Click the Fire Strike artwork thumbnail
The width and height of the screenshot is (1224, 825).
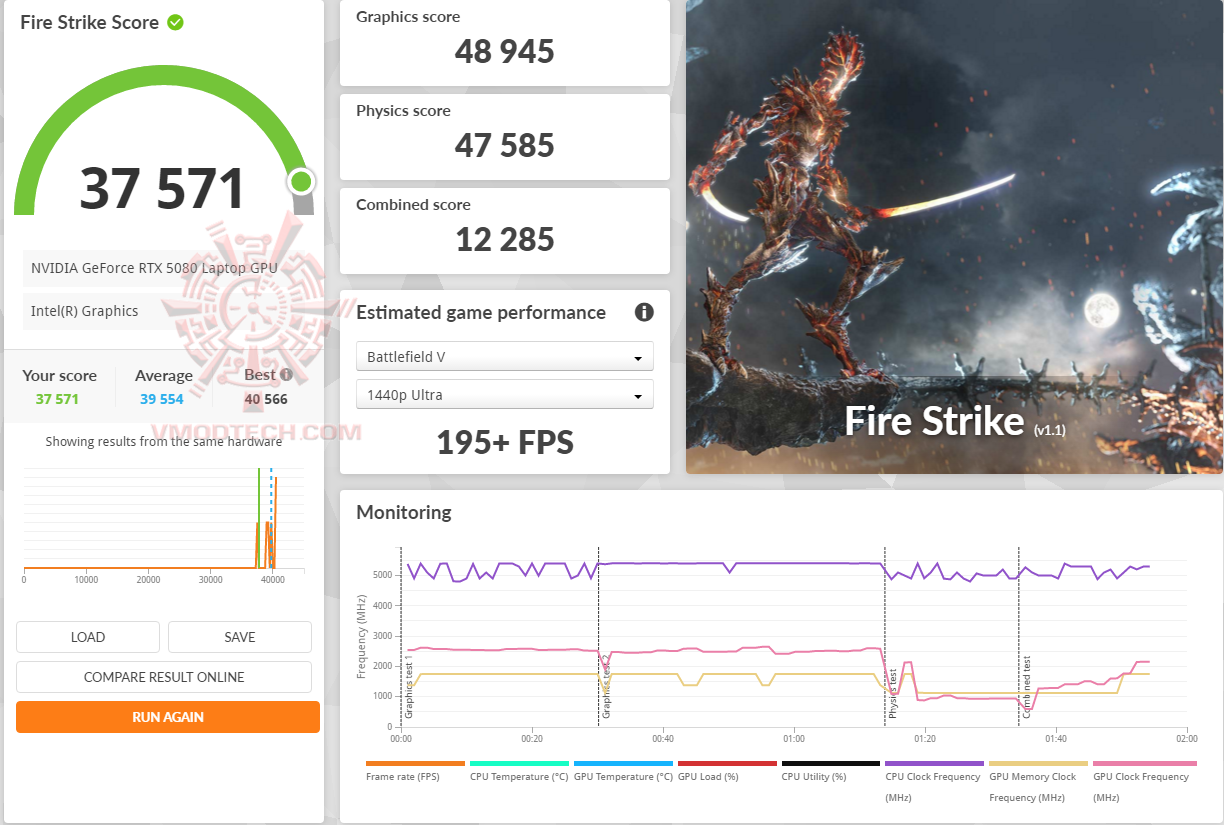point(955,237)
